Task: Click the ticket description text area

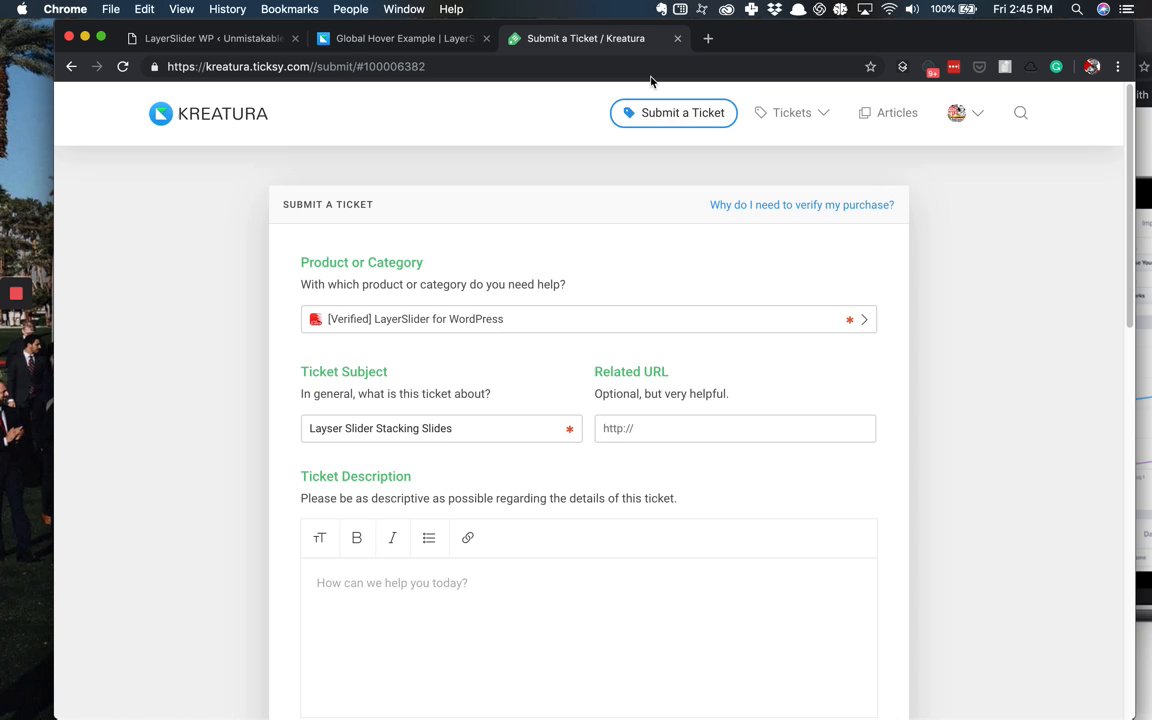Action: pos(588,638)
